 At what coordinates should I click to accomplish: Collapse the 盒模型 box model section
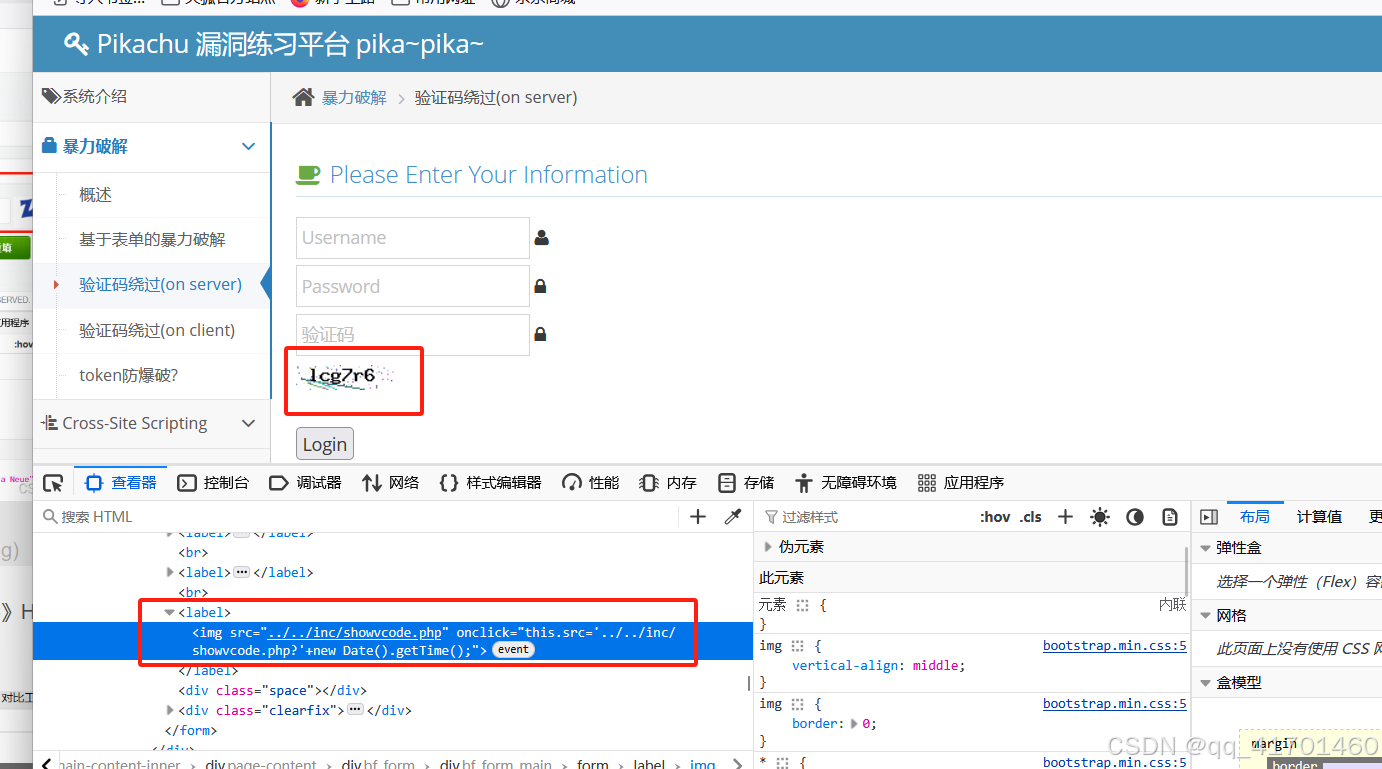point(1206,682)
